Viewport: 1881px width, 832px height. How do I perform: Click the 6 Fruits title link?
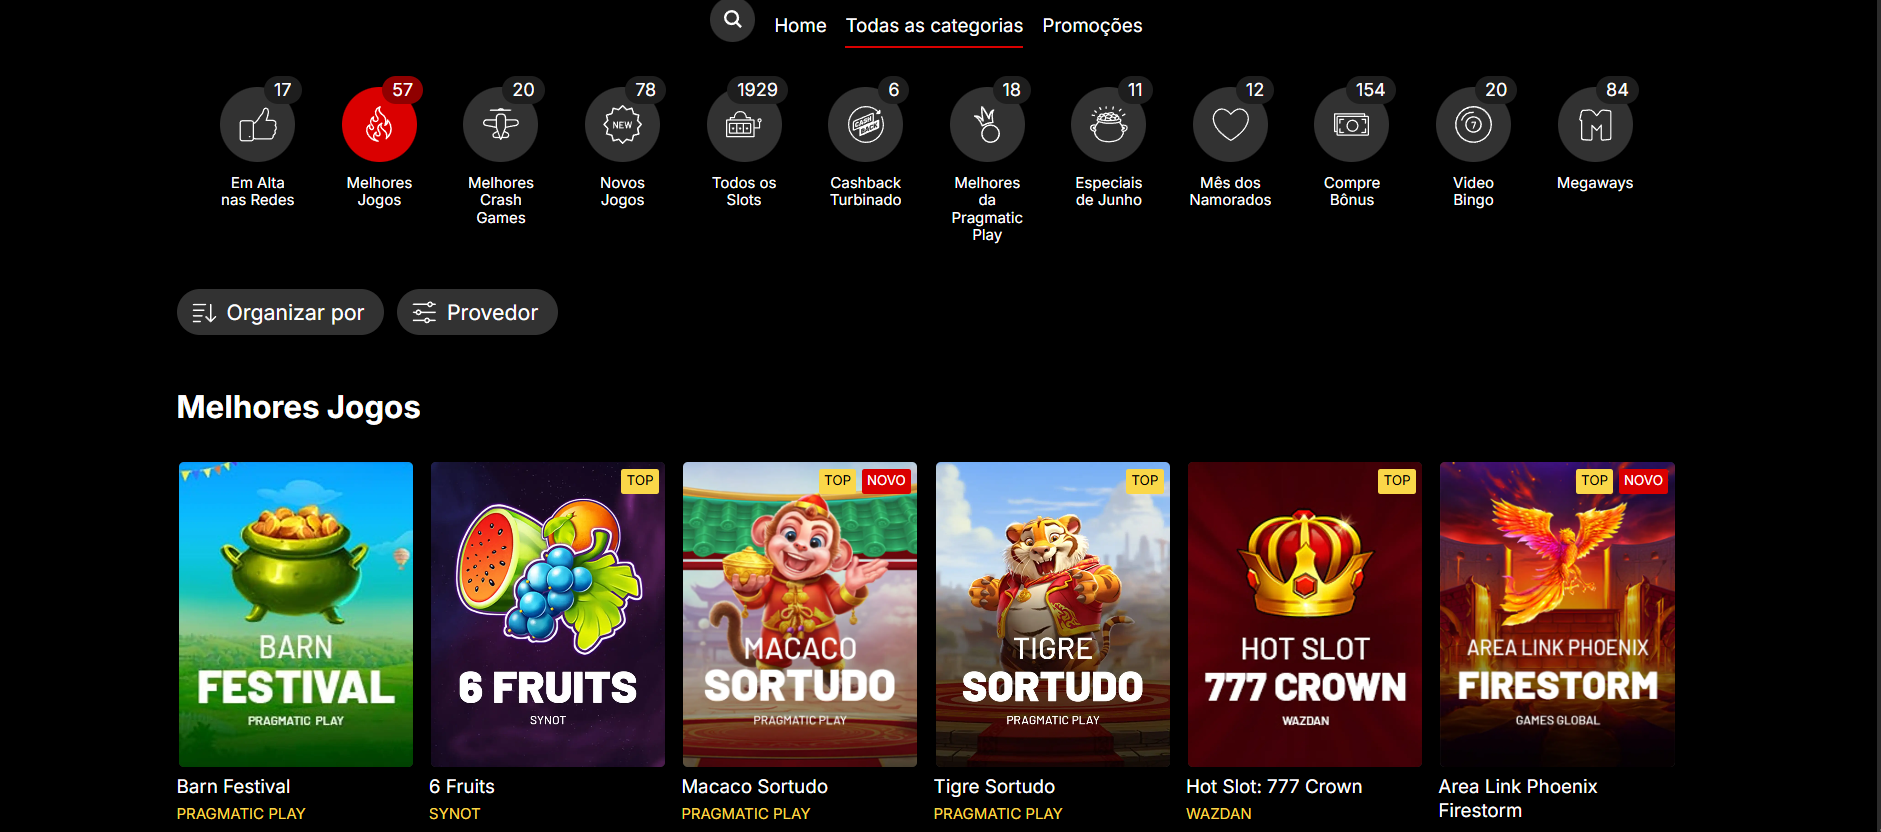(462, 787)
